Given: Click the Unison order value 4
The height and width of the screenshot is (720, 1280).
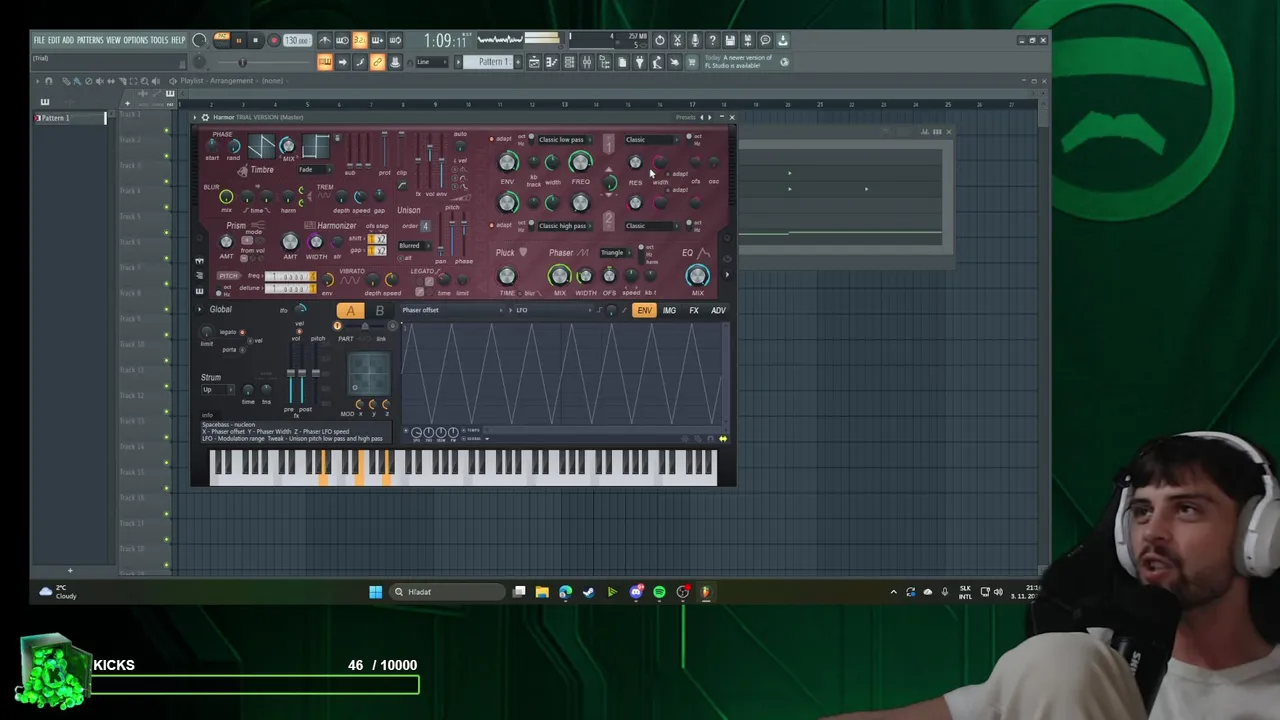Looking at the screenshot, I should 424,226.
